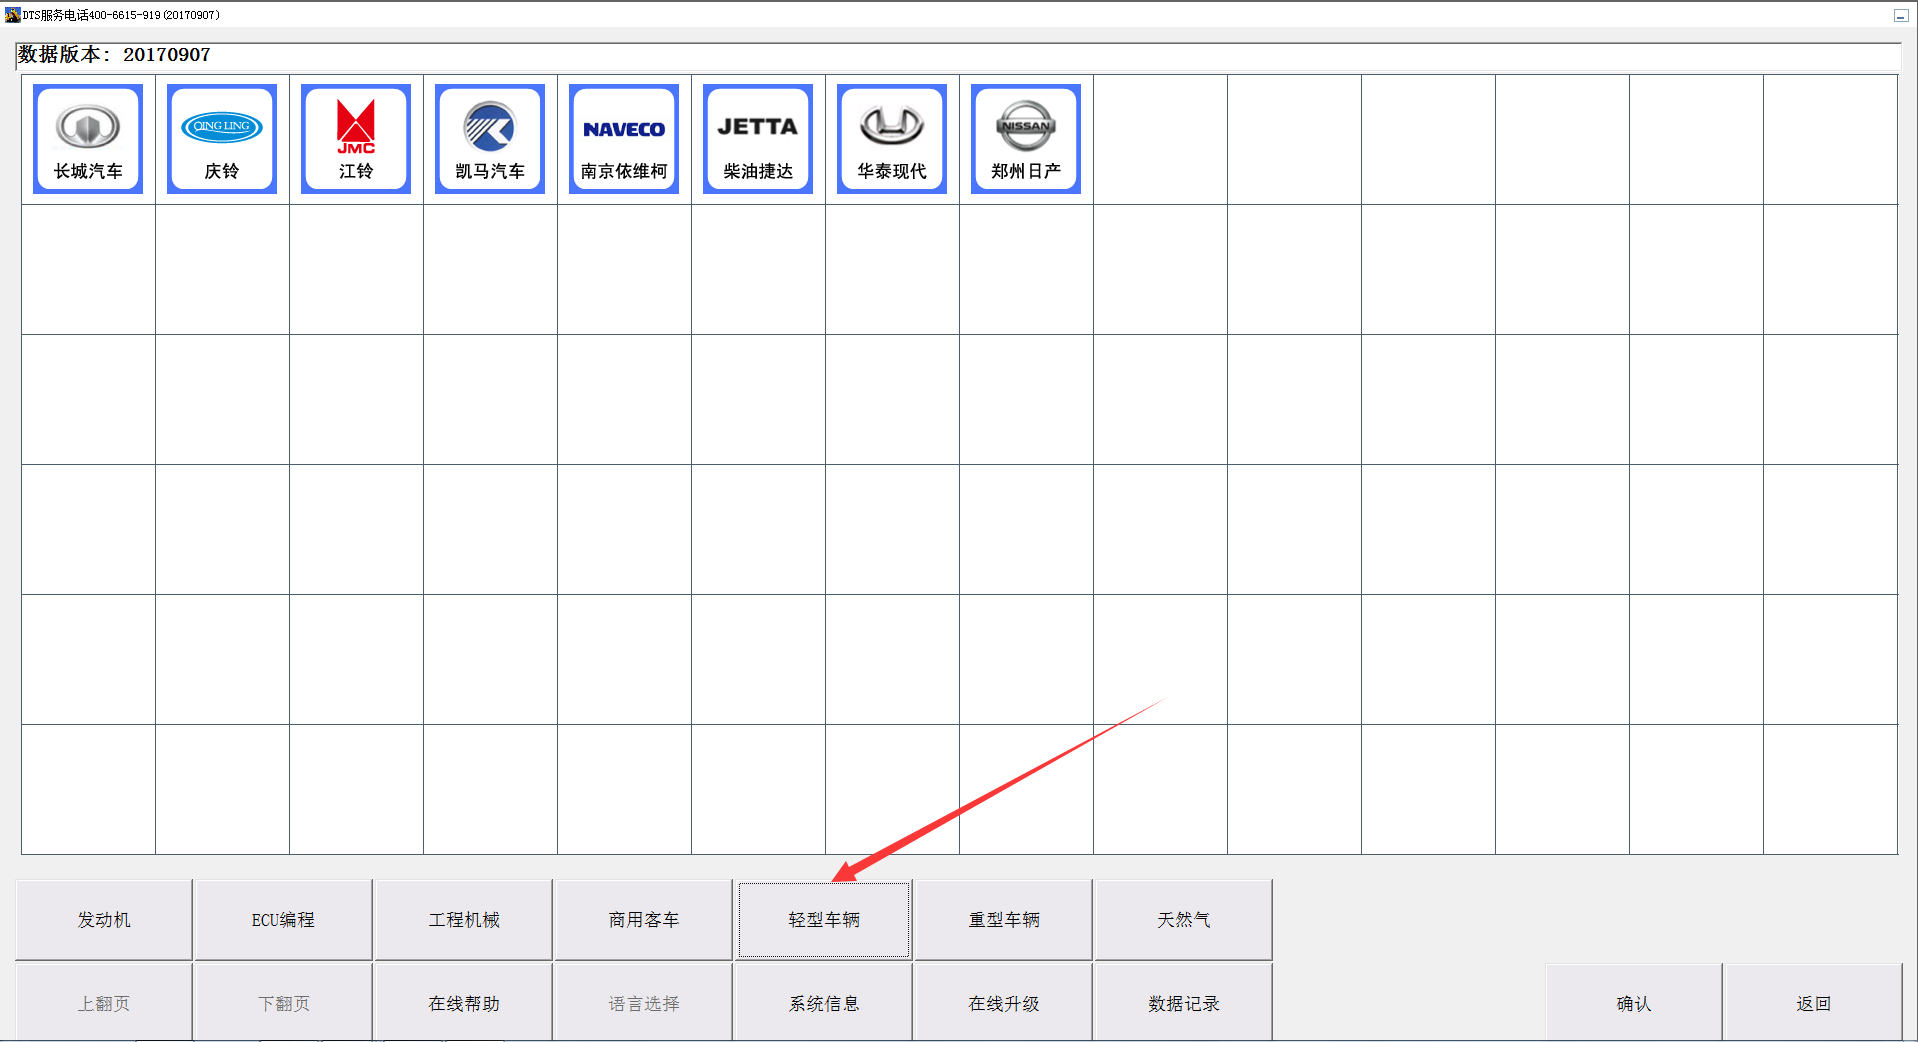Image resolution: width=1918 pixels, height=1042 pixels.
Task: Select the Great Wall 长城汽车 brand icon
Action: click(88, 139)
